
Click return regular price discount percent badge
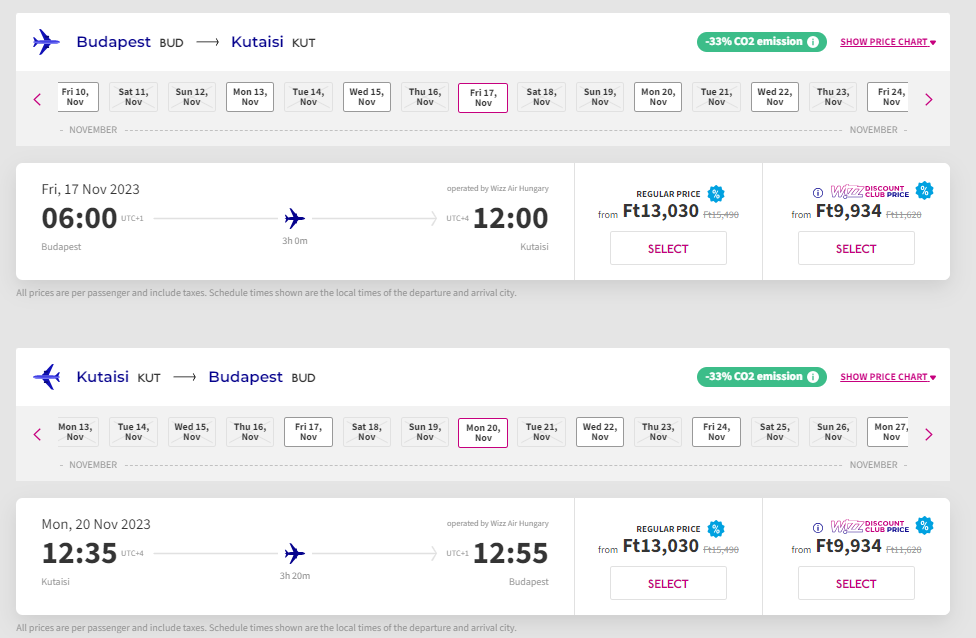tap(716, 529)
